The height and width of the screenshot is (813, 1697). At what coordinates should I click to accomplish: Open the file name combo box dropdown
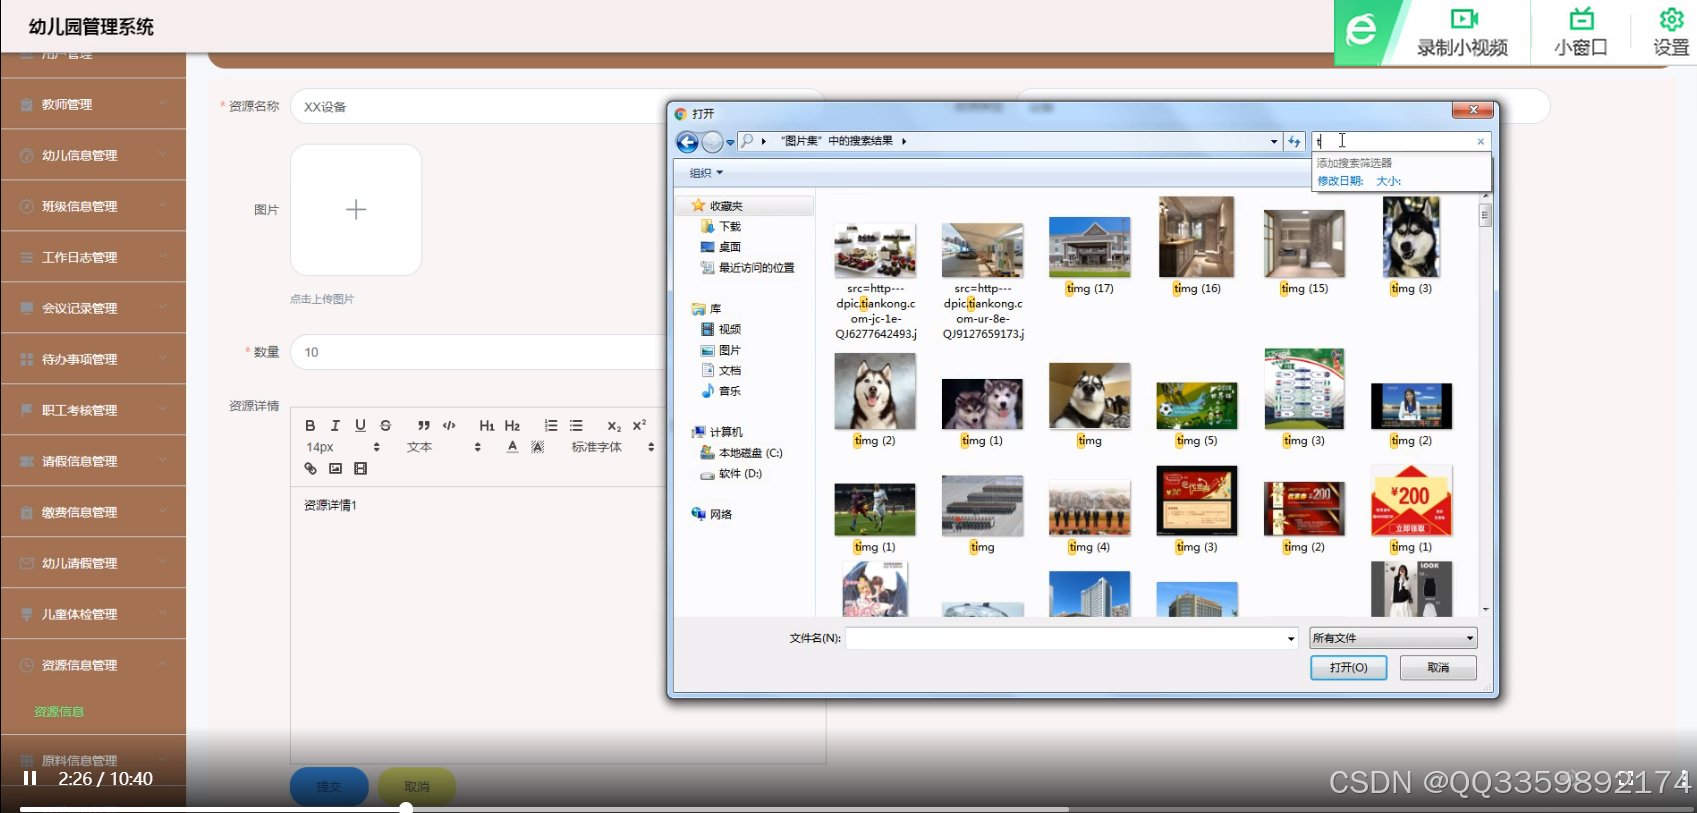point(1291,638)
